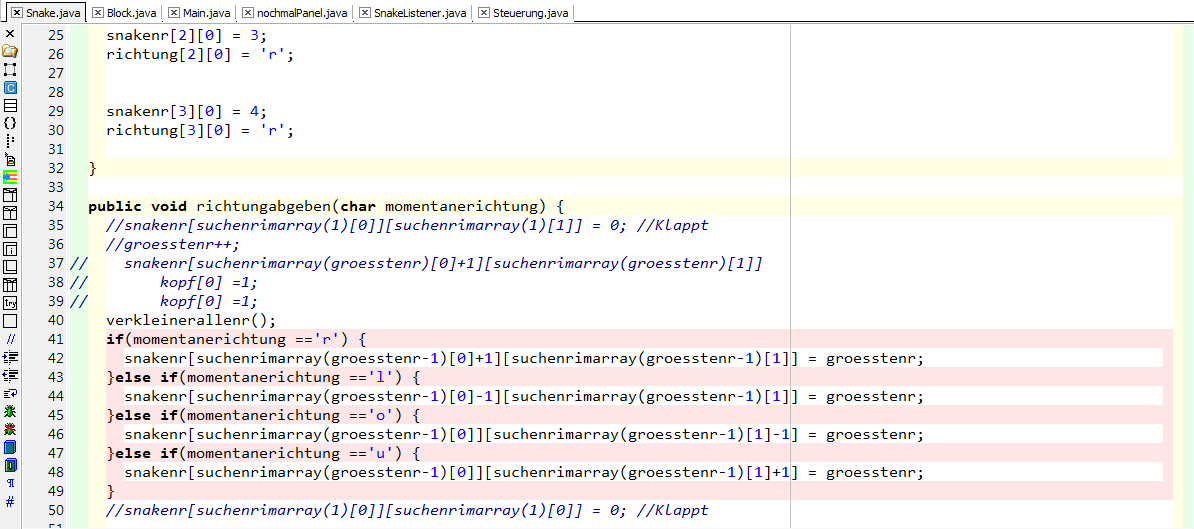Screen dimensions: 1194x529
Task: Click the blue C class icon
Action: [10, 88]
